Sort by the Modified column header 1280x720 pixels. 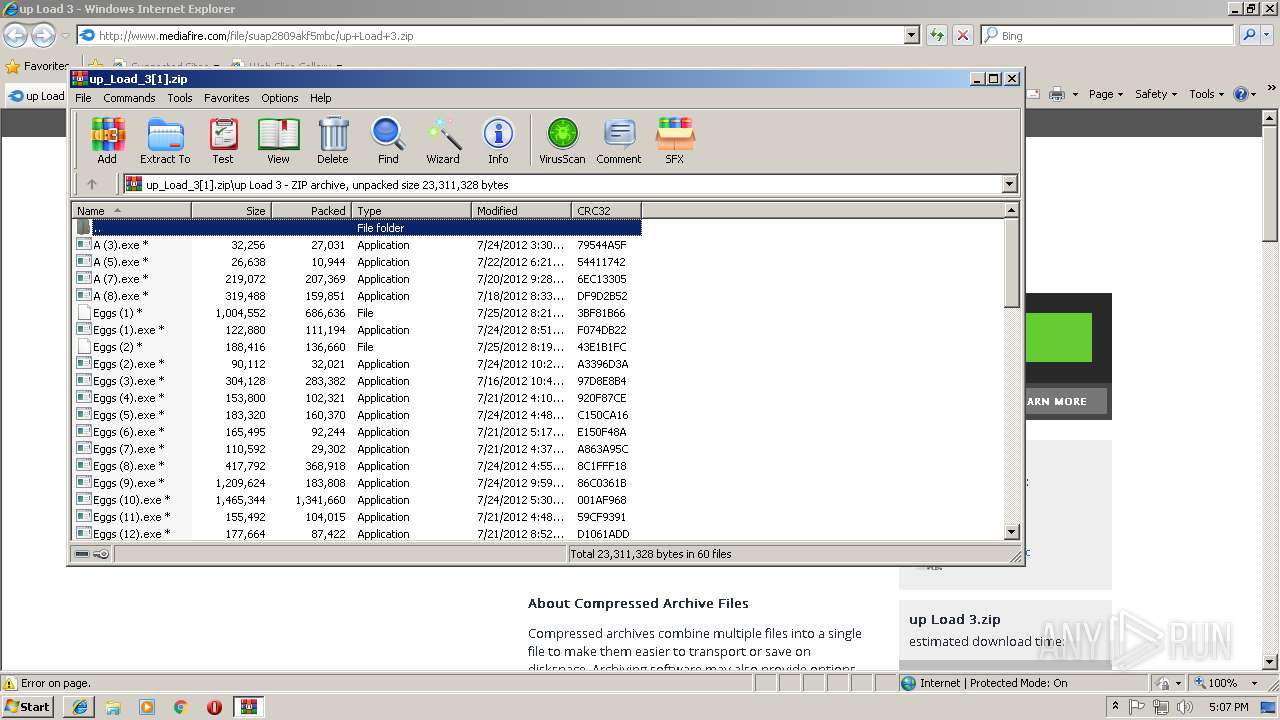(521, 210)
